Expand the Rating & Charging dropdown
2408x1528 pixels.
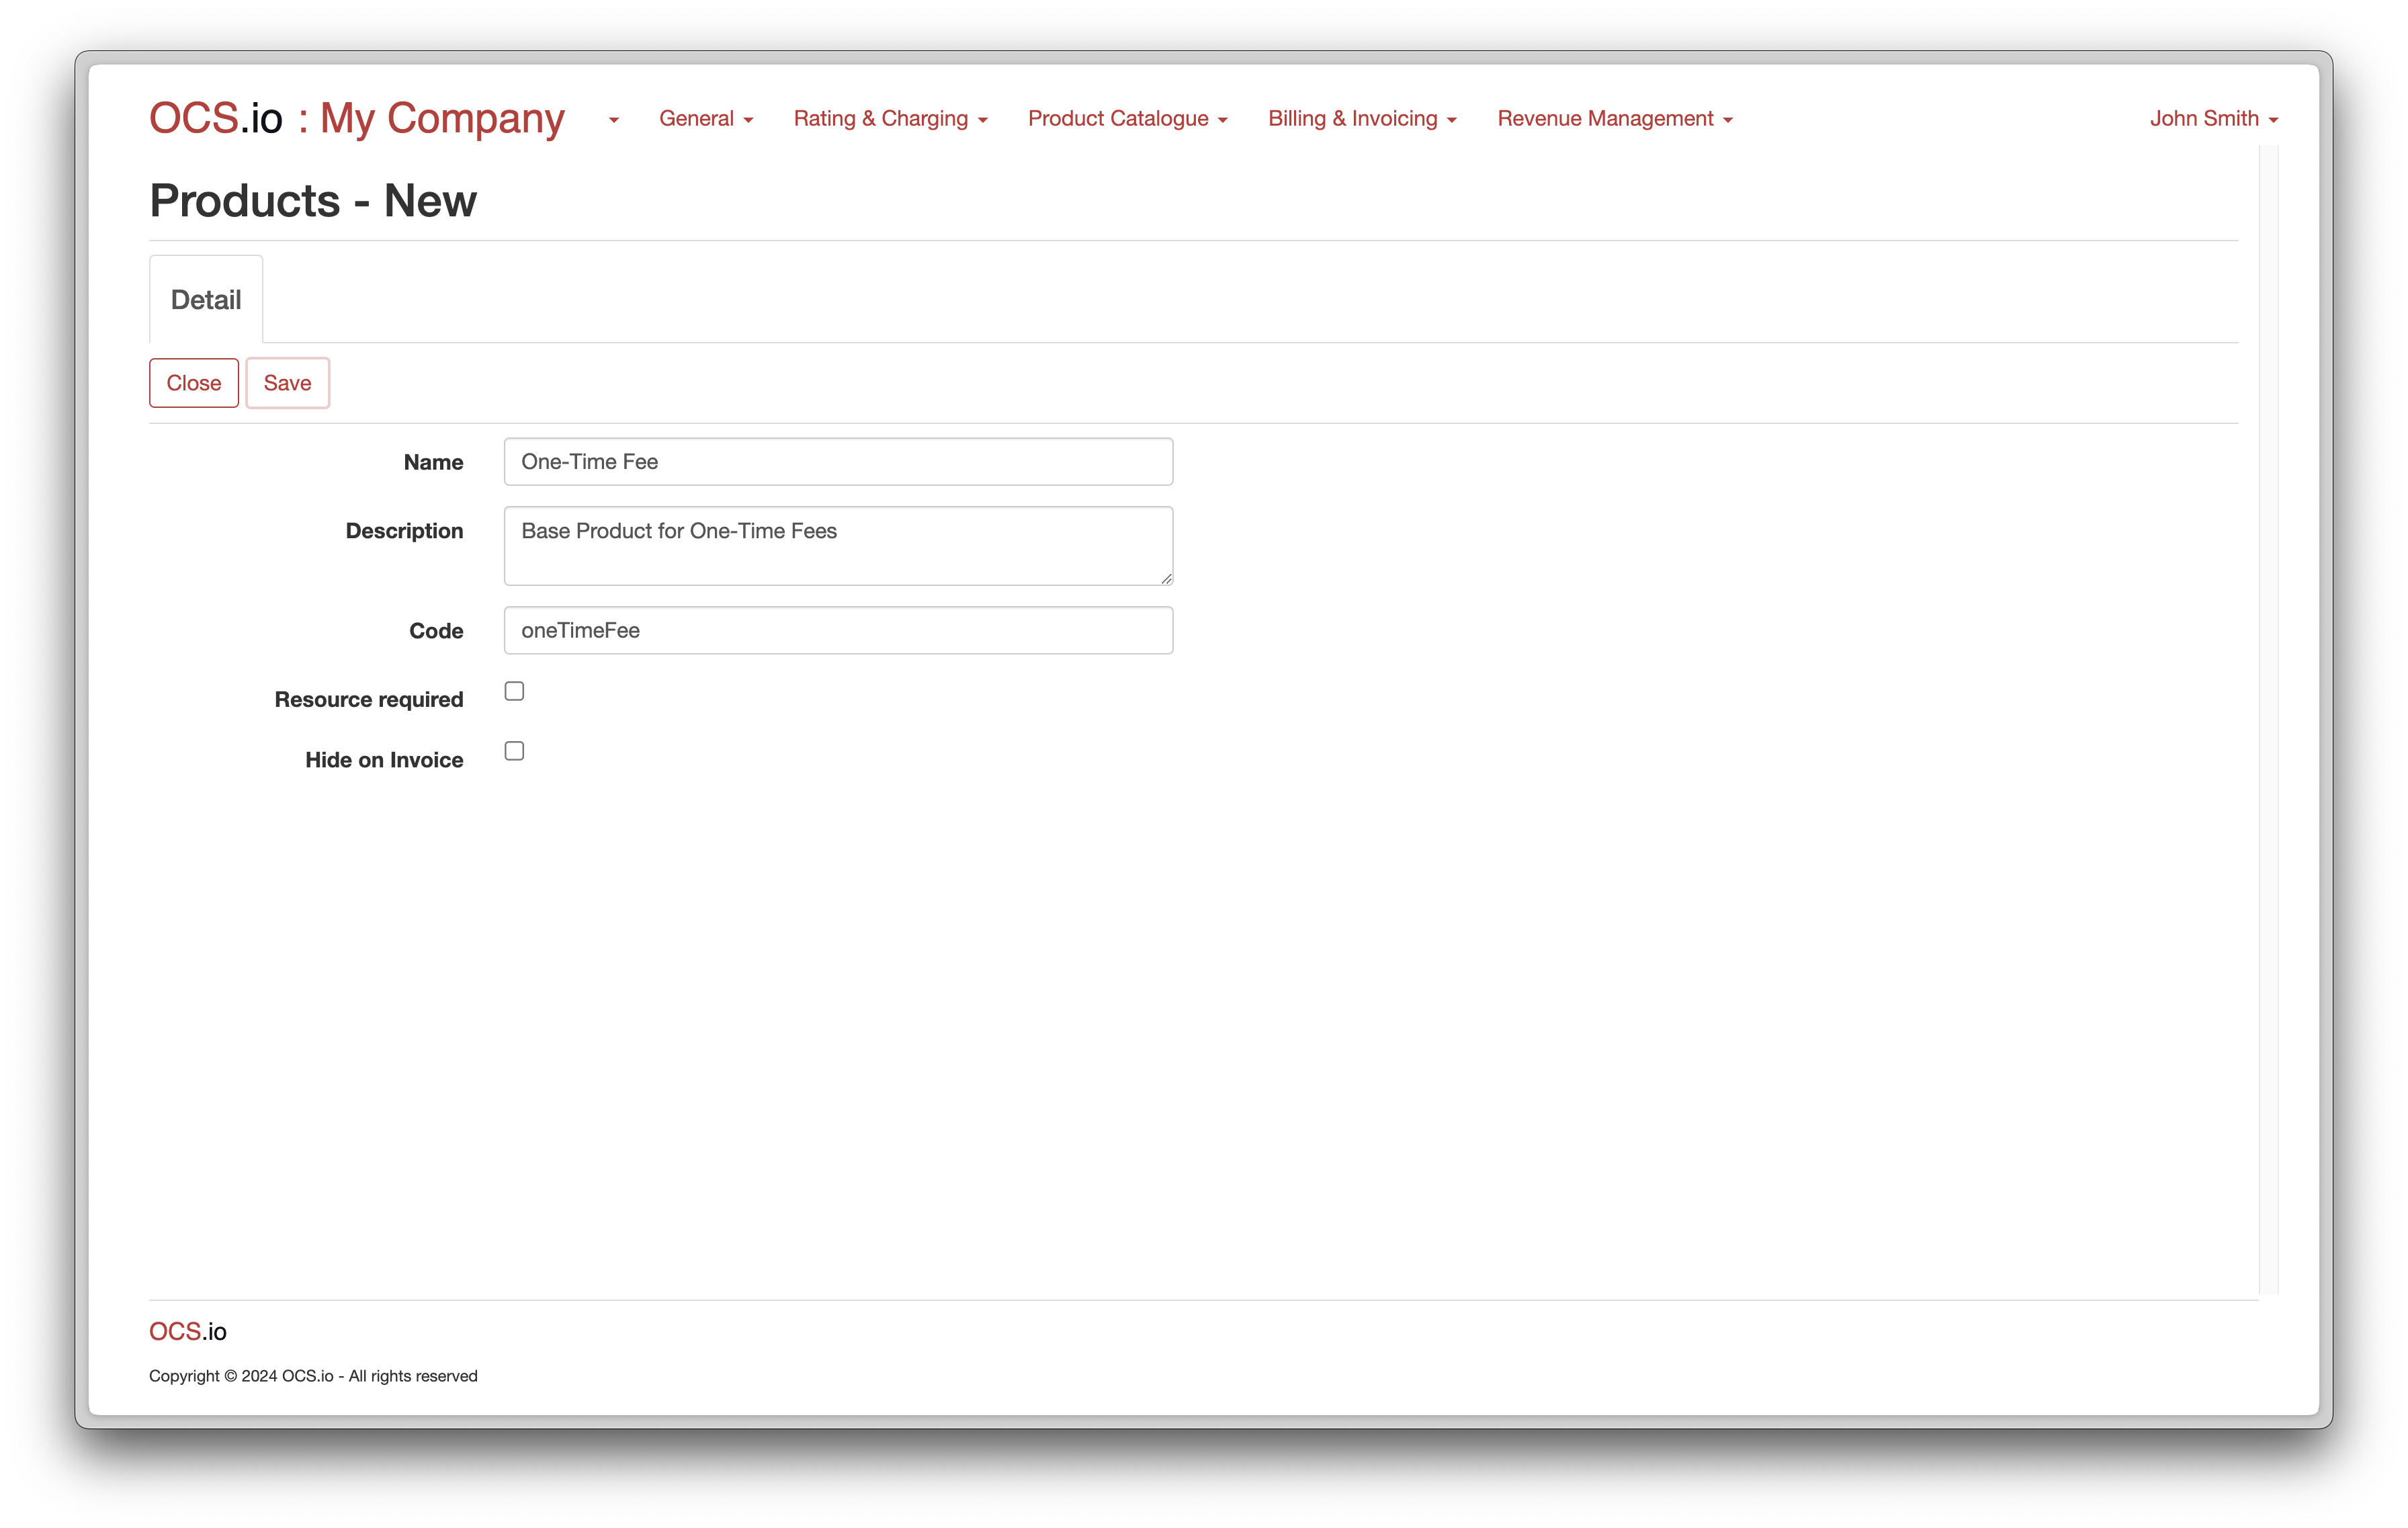click(x=890, y=119)
